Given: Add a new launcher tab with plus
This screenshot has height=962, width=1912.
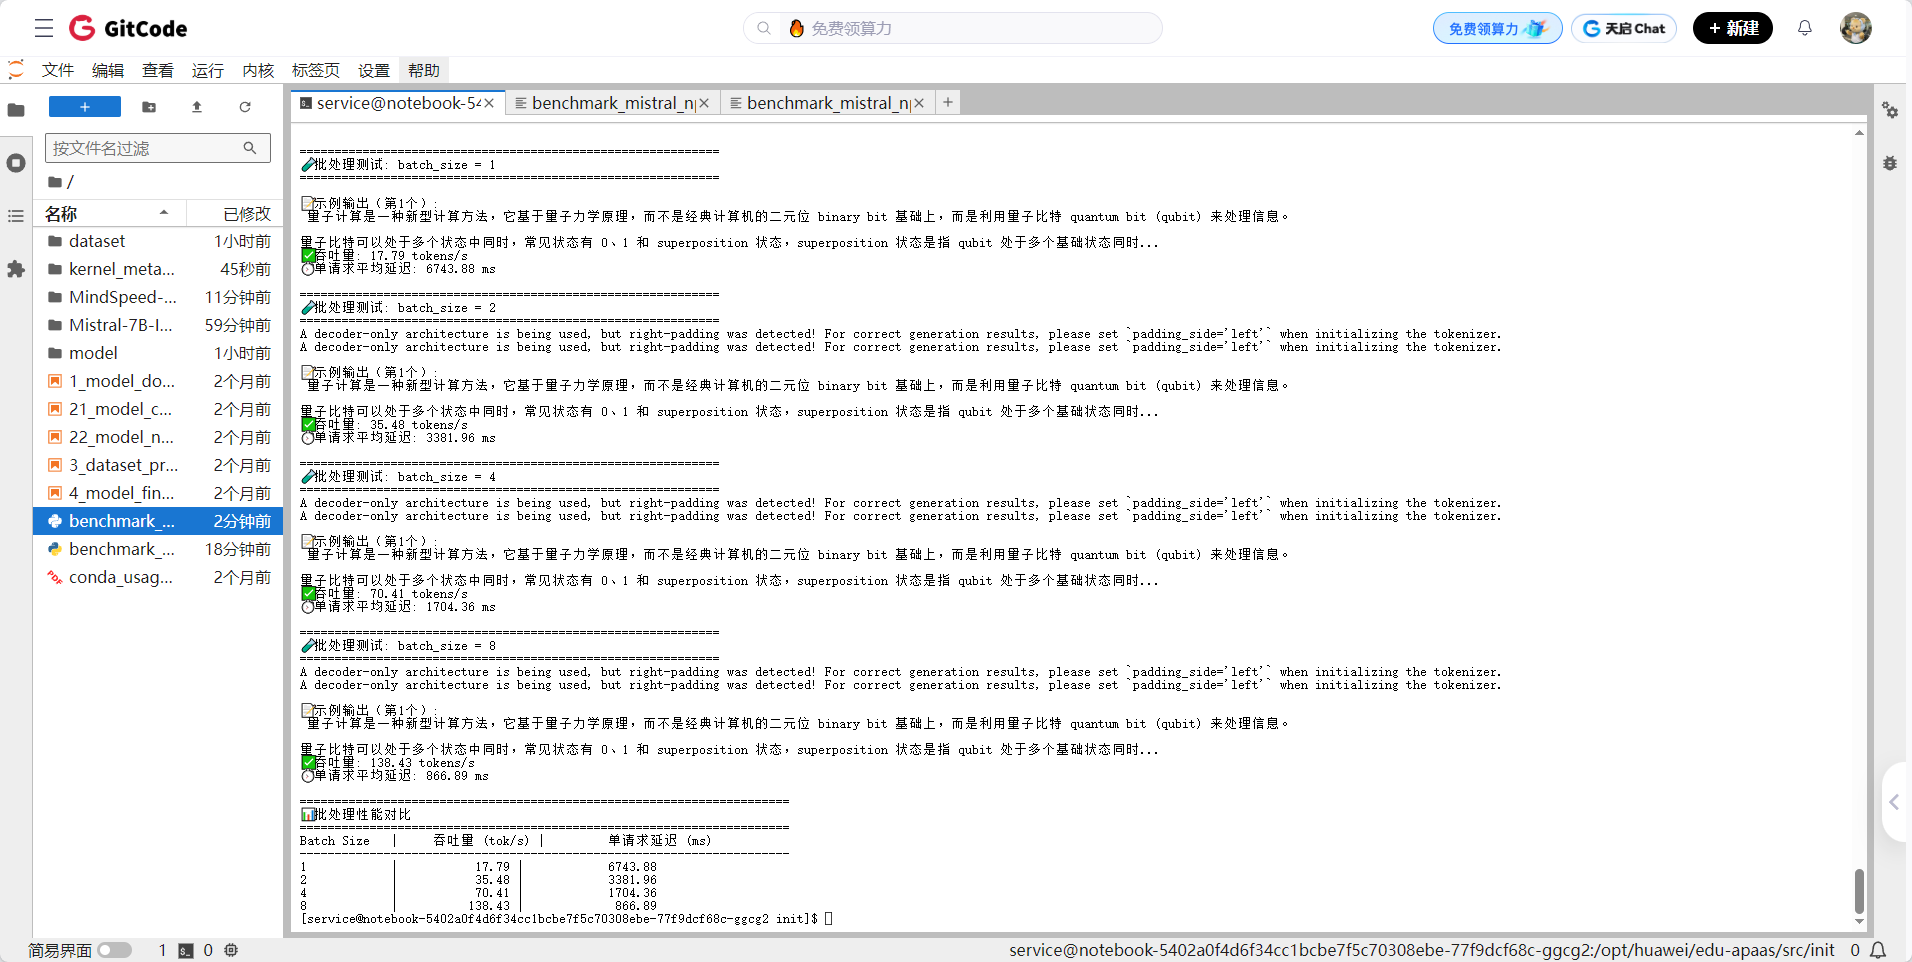Looking at the screenshot, I should 948,102.
